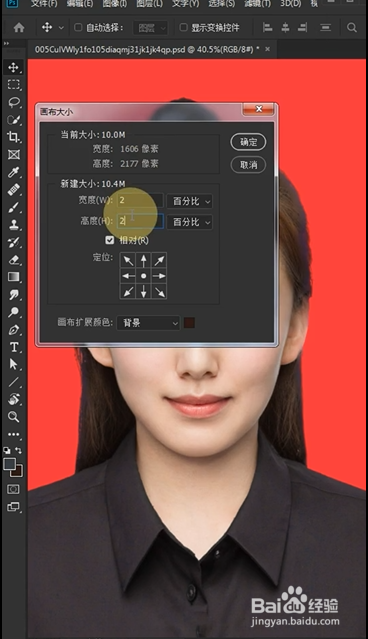
Task: Expand the Move tool preset picker arrow
Action: point(61,28)
